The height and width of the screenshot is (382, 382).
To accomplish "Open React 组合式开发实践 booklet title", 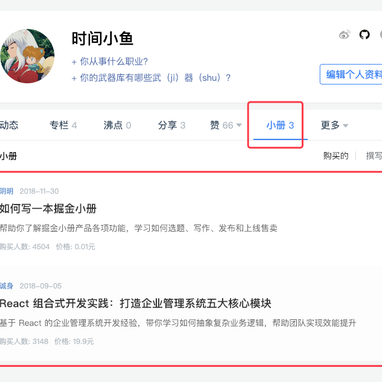I will pyautogui.click(x=135, y=303).
